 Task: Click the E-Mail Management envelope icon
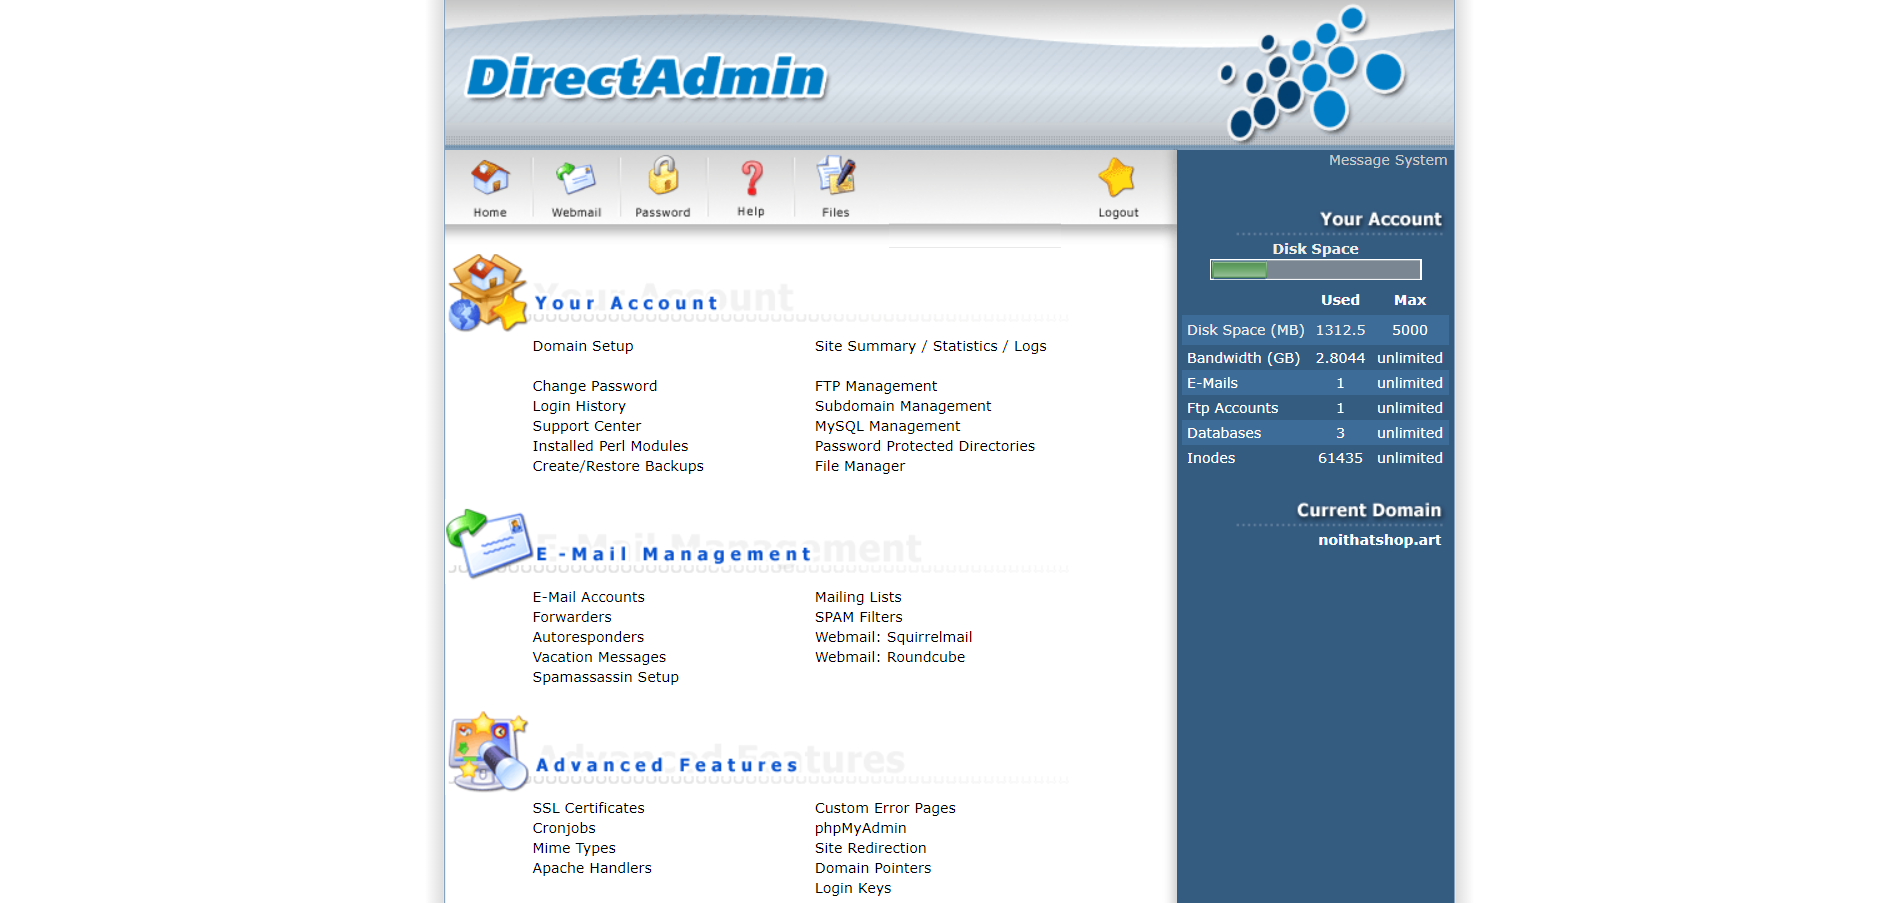[488, 543]
